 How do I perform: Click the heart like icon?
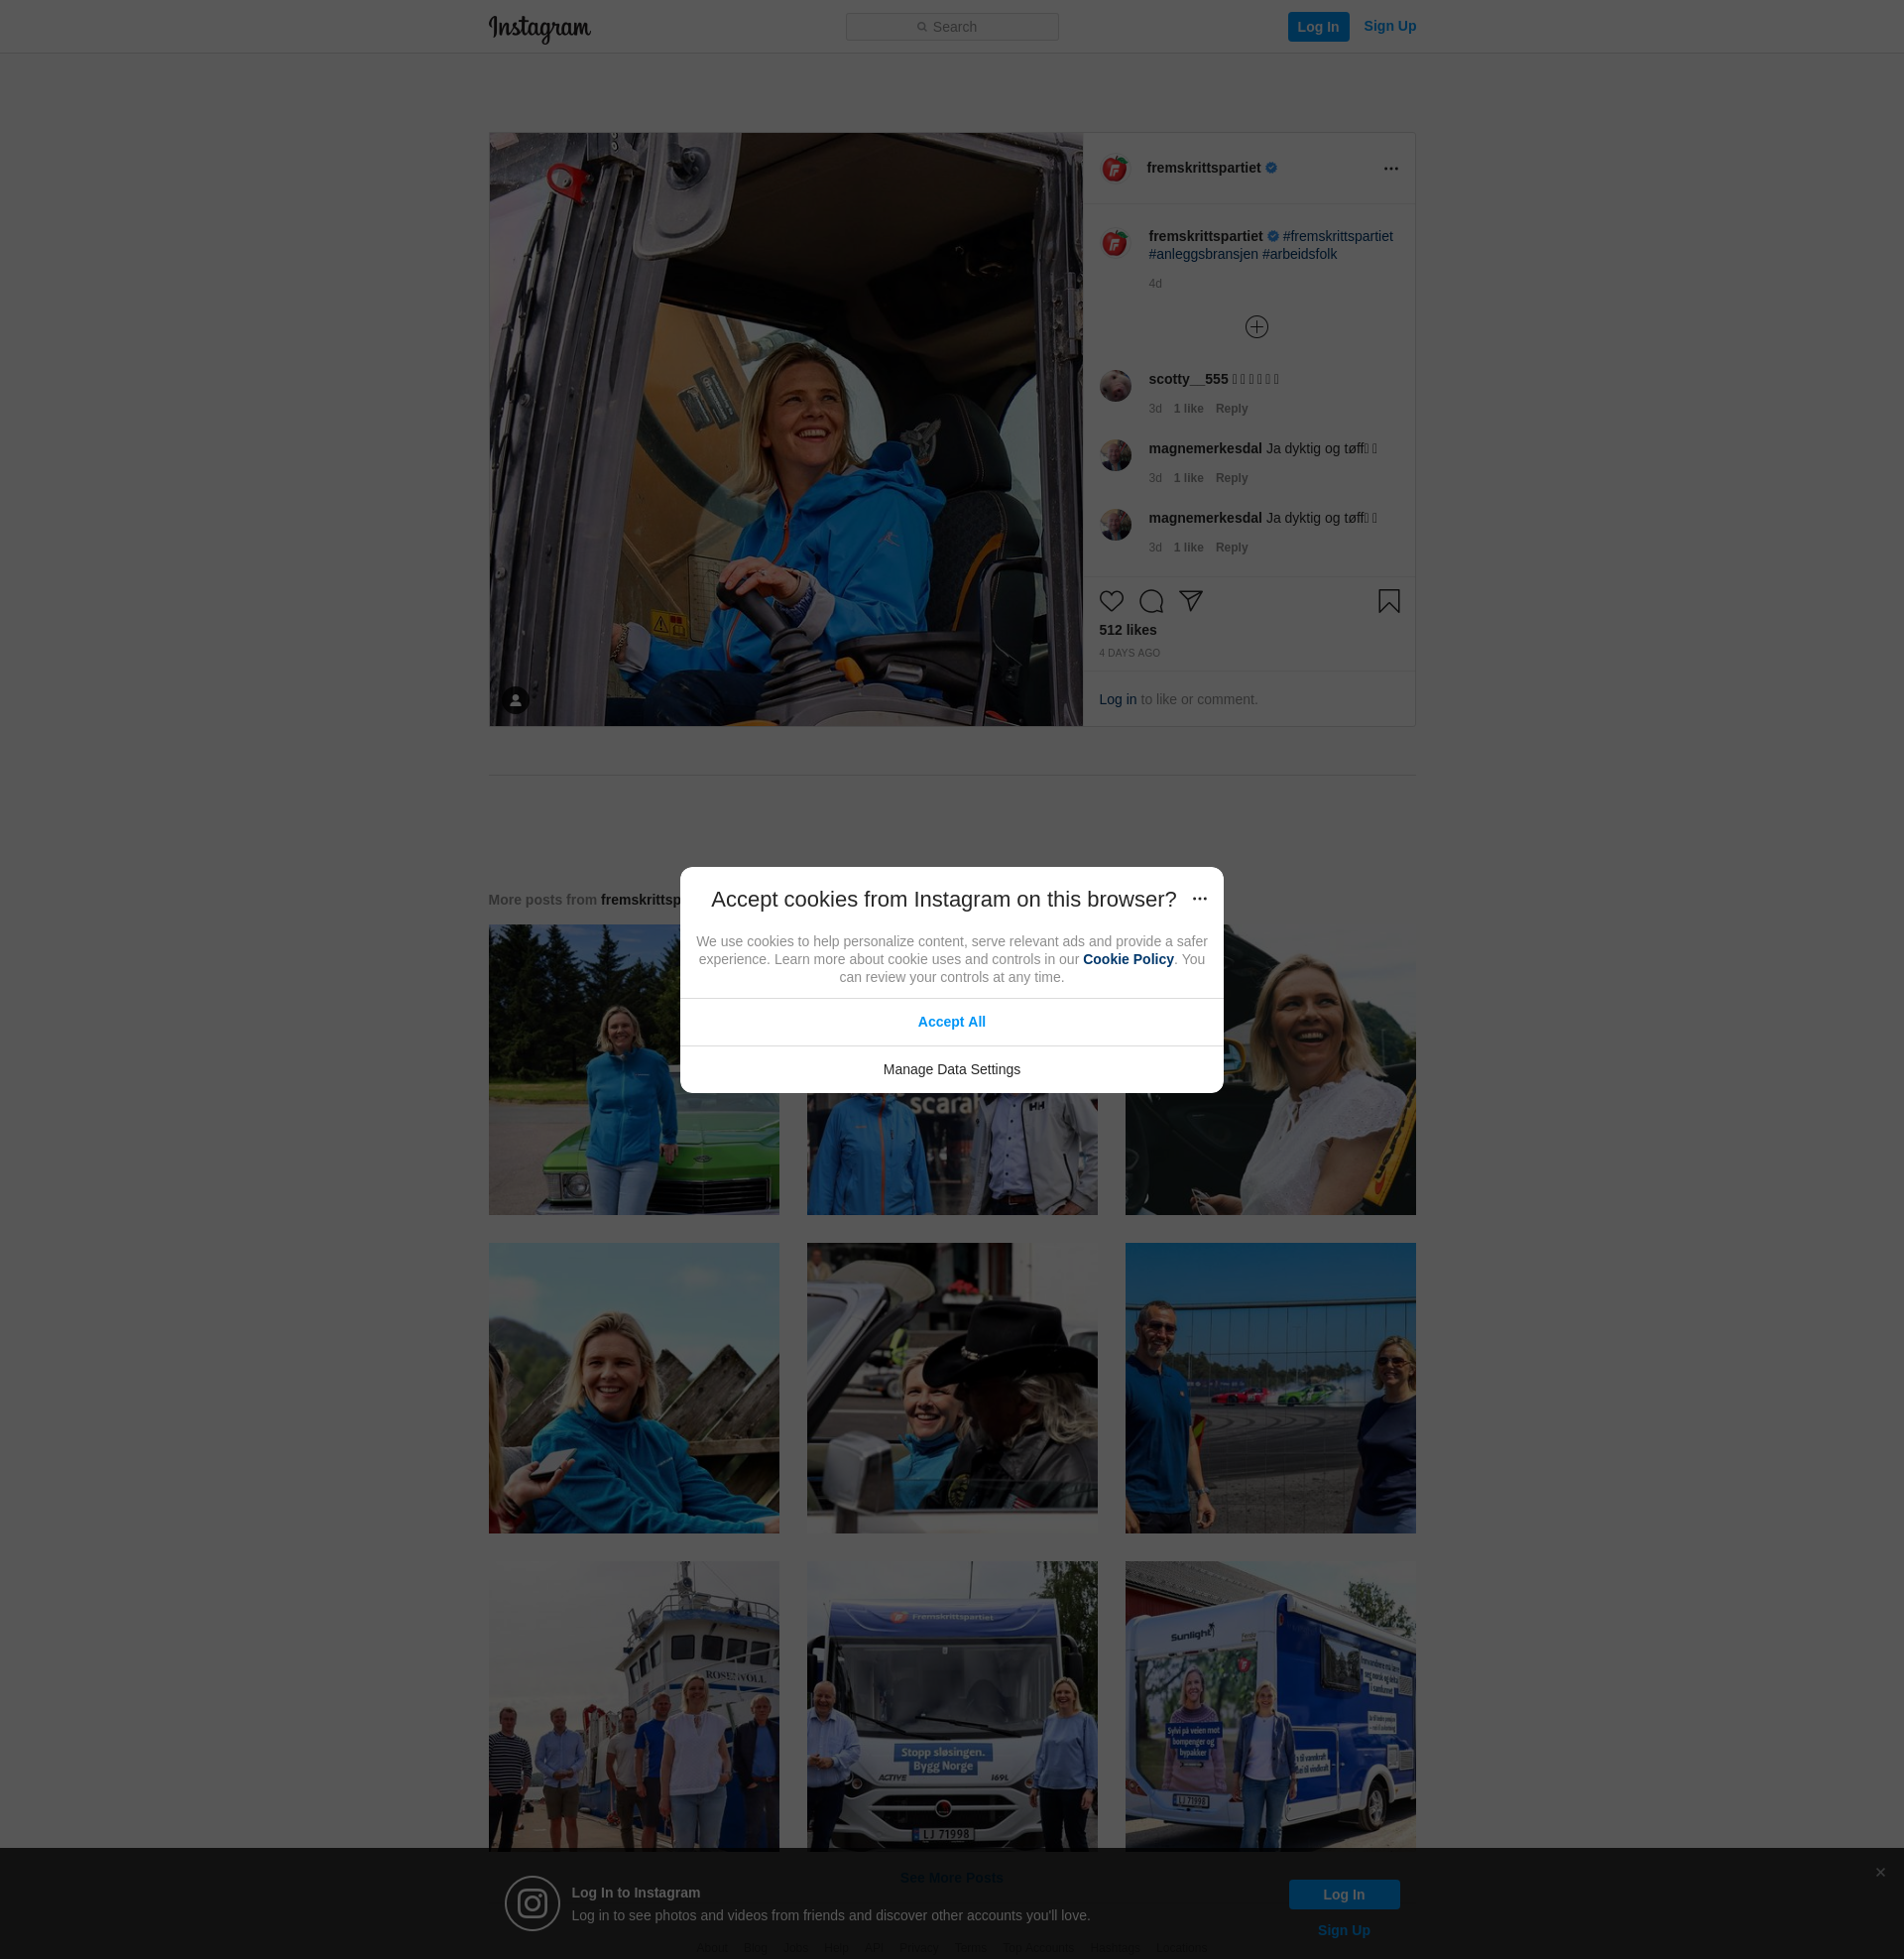point(1111,601)
